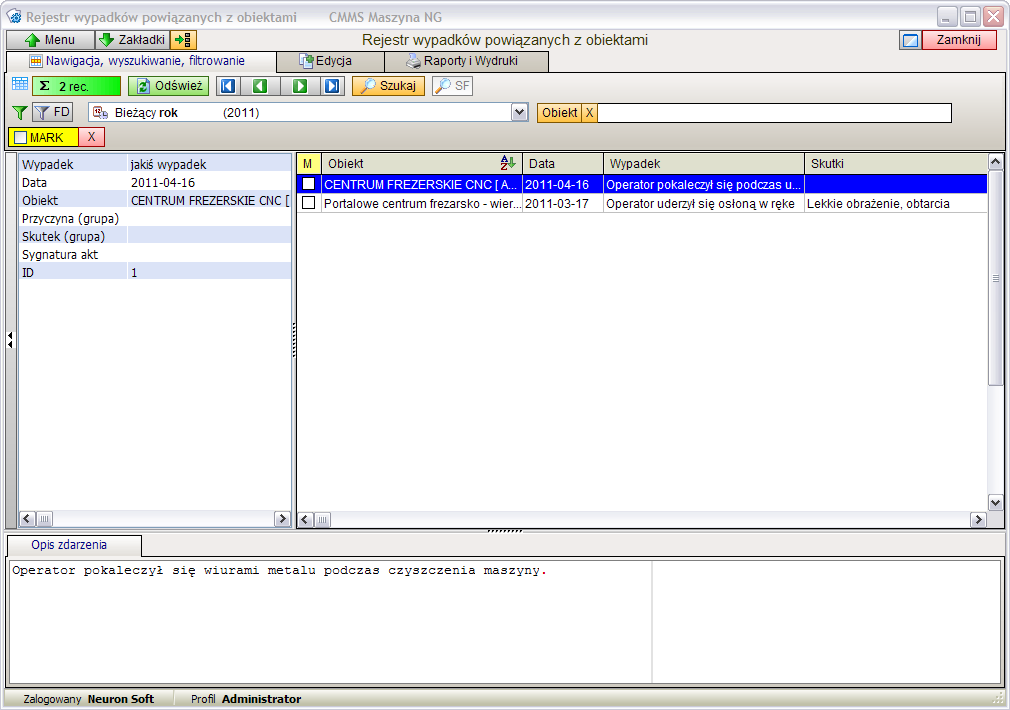The height and width of the screenshot is (710, 1010).
Task: Click the blue window icon left of Zamknij
Action: point(910,41)
